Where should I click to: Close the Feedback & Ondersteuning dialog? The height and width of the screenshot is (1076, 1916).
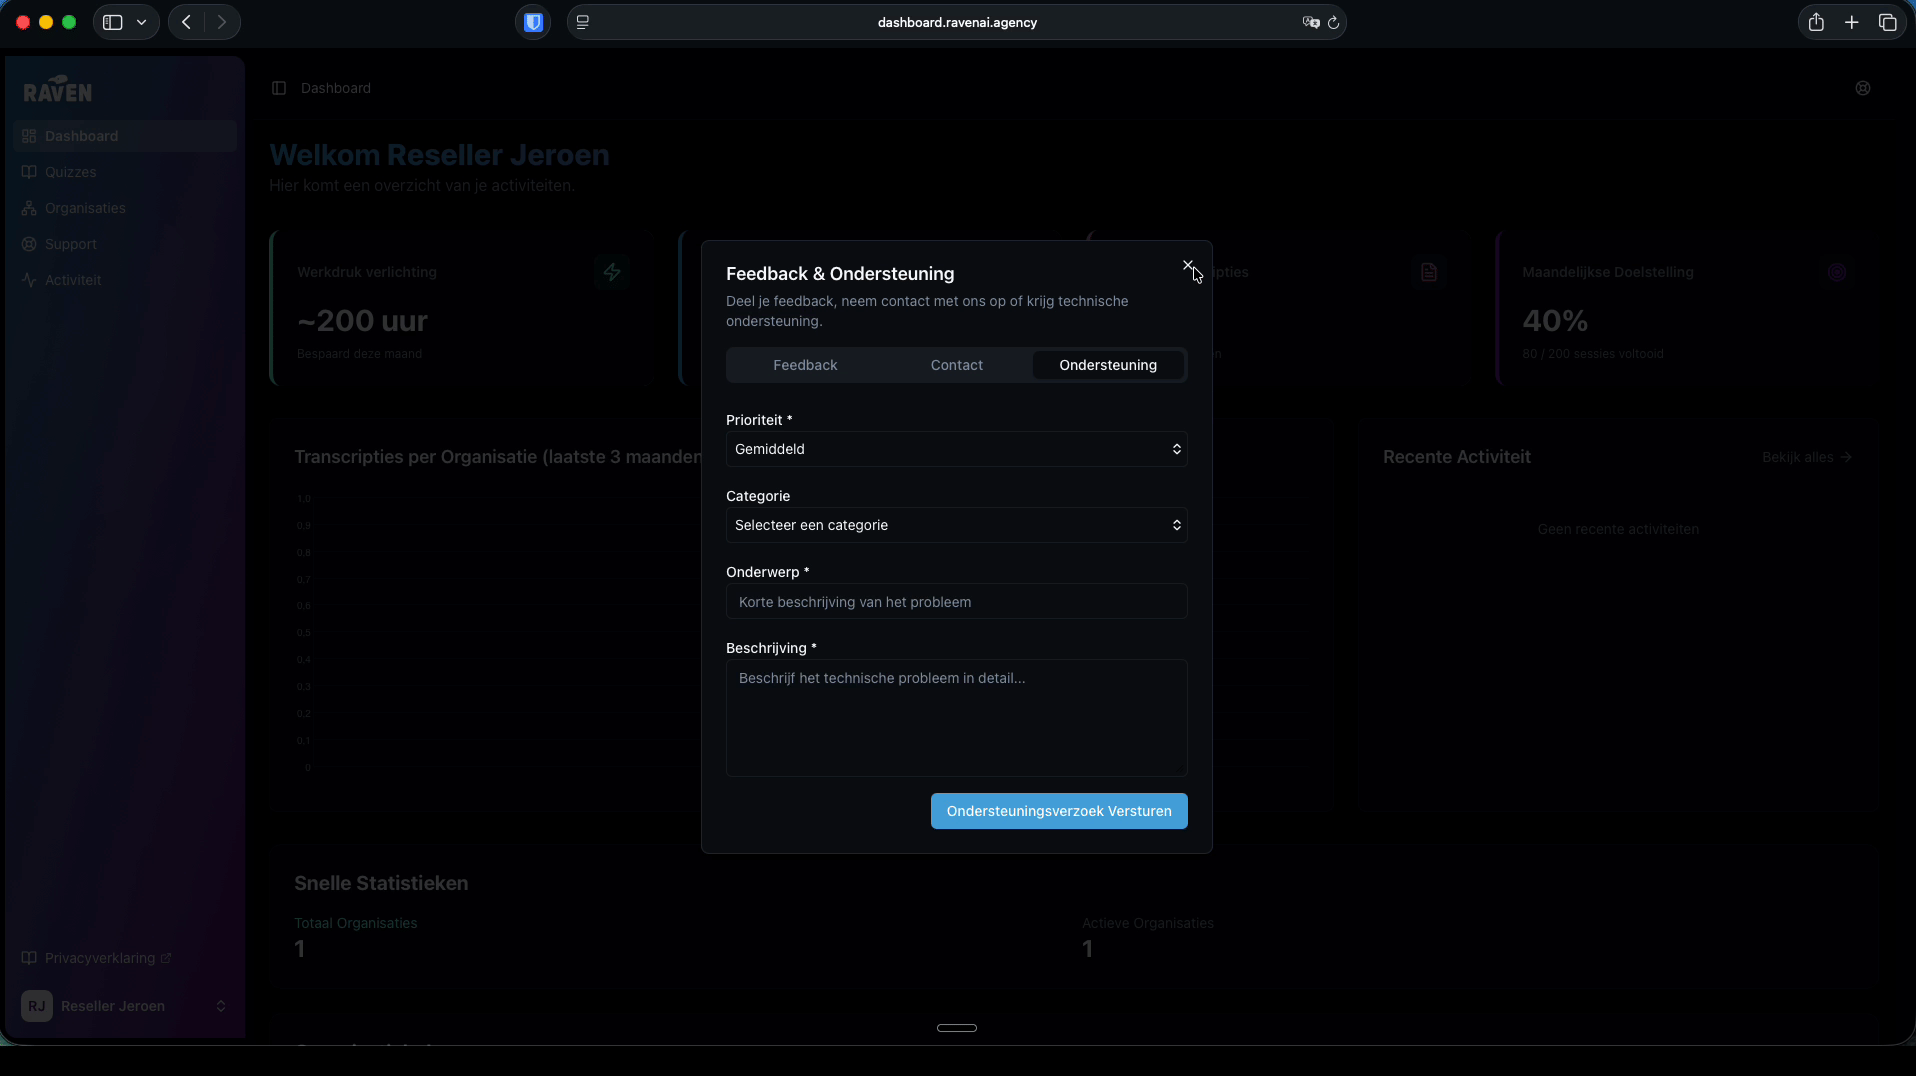(x=1188, y=266)
